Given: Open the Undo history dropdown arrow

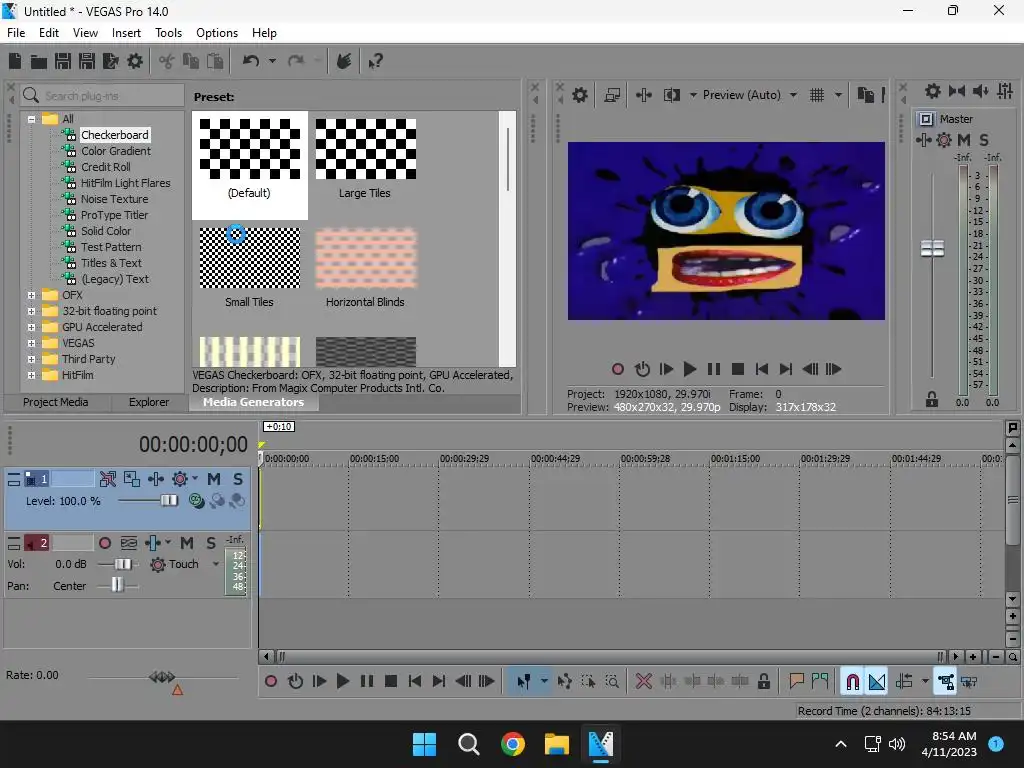Looking at the screenshot, I should click(272, 61).
